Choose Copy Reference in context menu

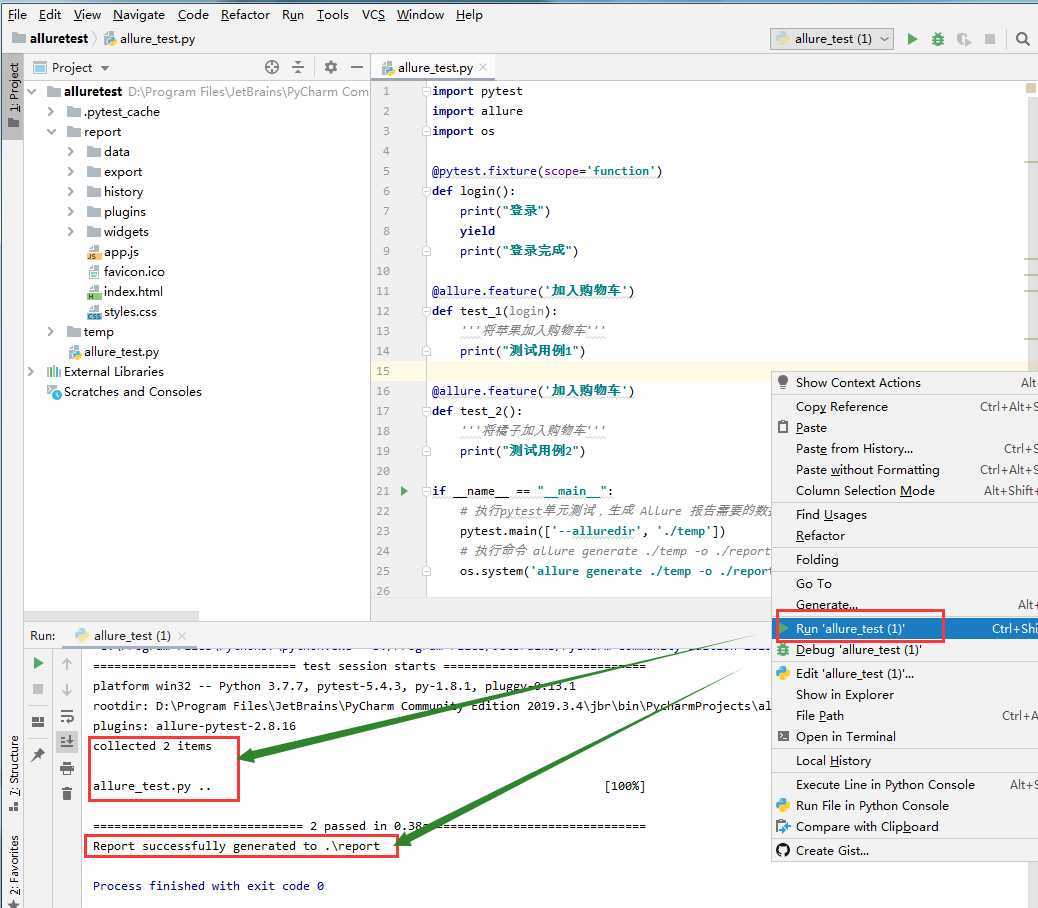(905, 406)
